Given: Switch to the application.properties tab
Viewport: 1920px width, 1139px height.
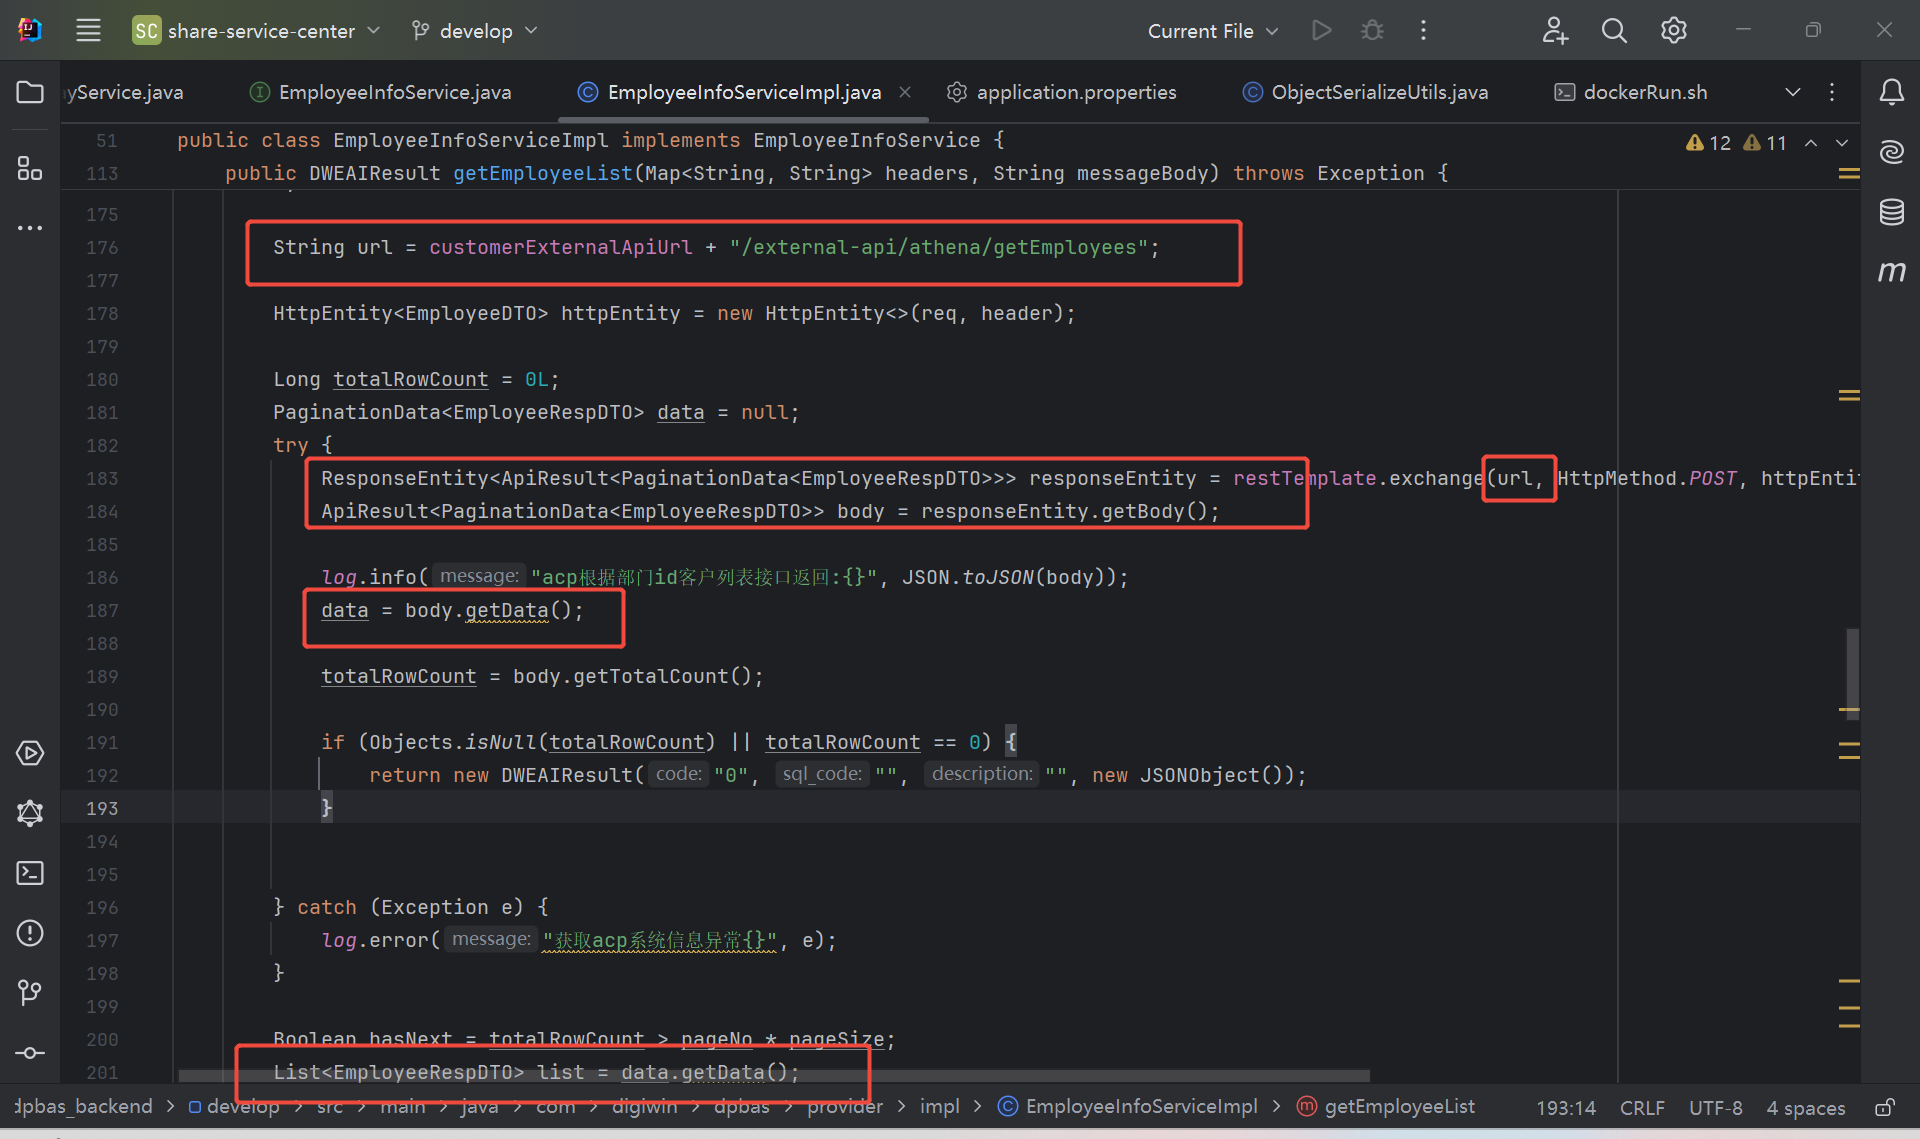Looking at the screenshot, I should 1075,92.
